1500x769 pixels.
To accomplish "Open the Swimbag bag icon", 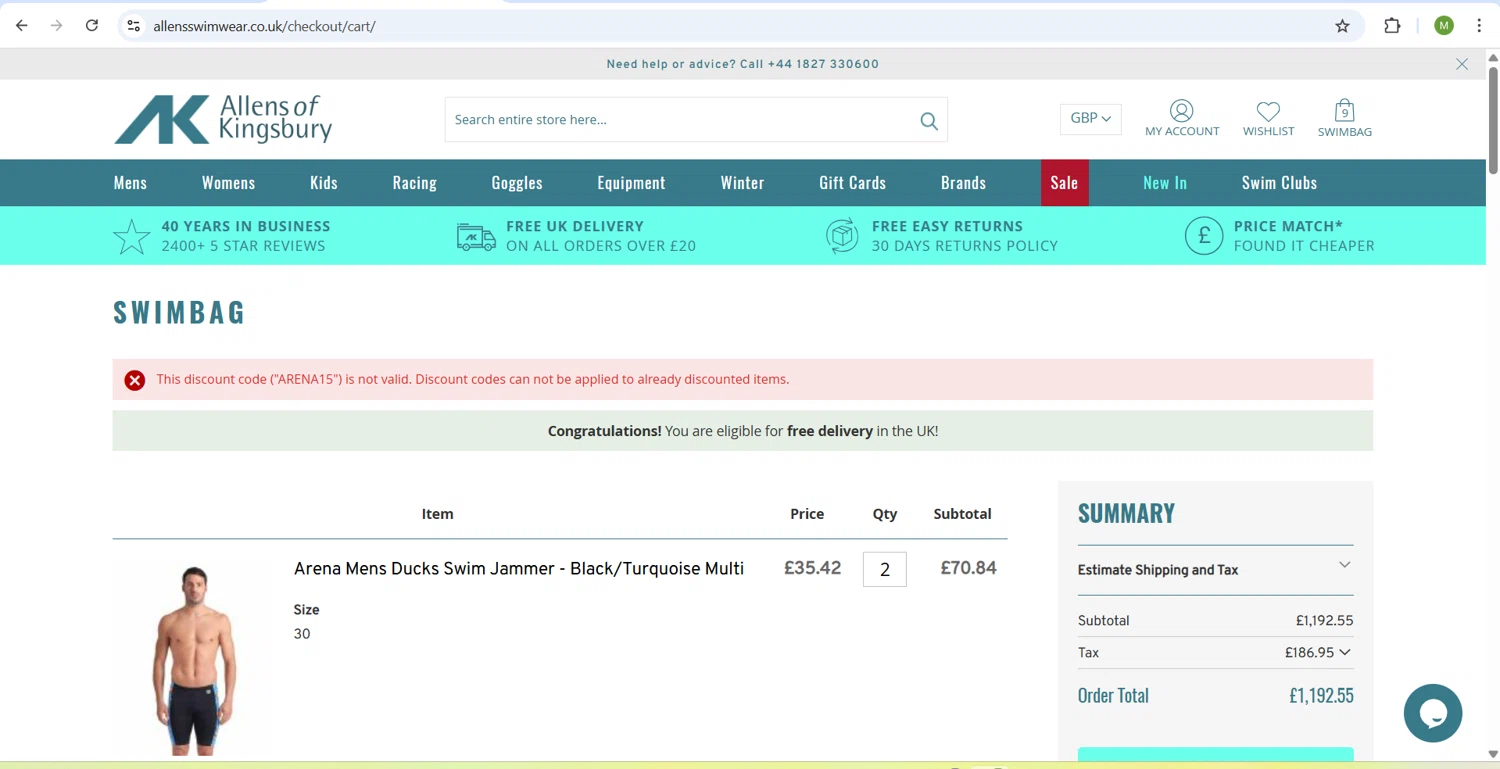I will [x=1345, y=110].
